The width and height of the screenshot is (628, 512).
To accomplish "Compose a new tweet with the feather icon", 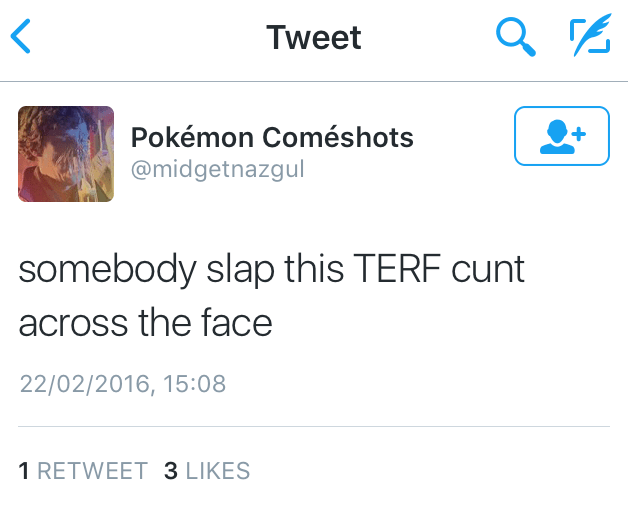I will pyautogui.click(x=590, y=35).
